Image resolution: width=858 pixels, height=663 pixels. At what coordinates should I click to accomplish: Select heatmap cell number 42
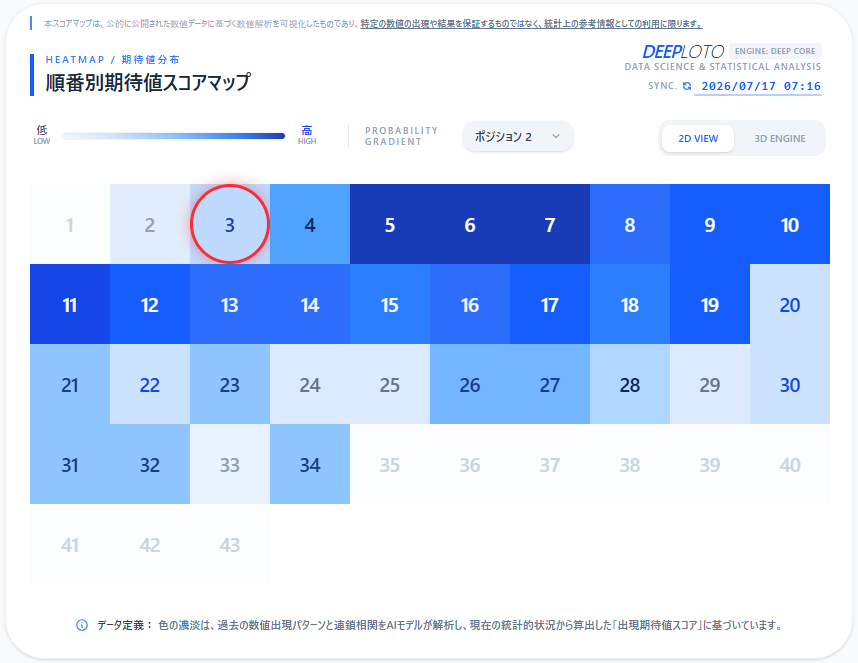[150, 544]
